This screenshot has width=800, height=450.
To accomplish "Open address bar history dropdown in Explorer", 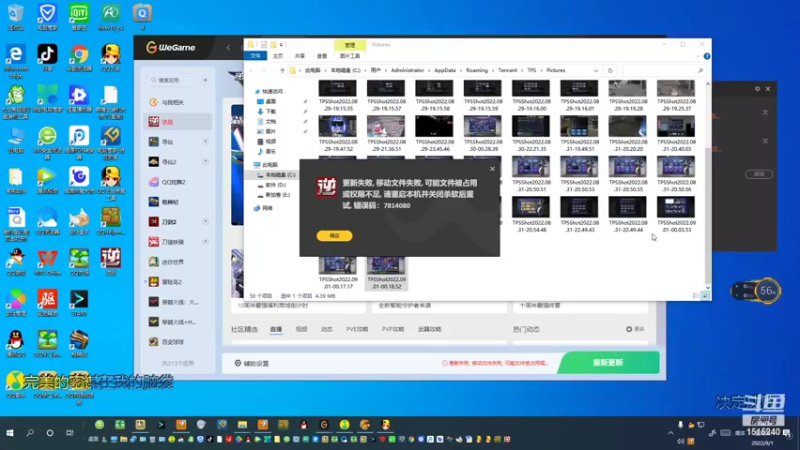I will click(x=596, y=70).
